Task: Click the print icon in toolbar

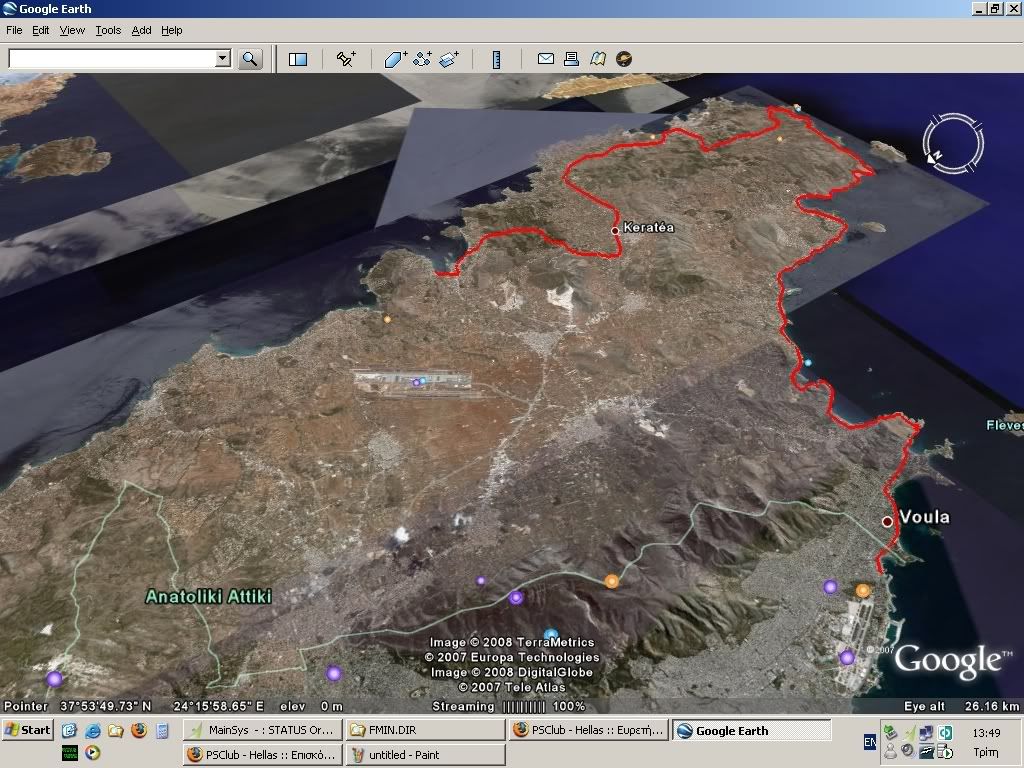Action: tap(571, 59)
